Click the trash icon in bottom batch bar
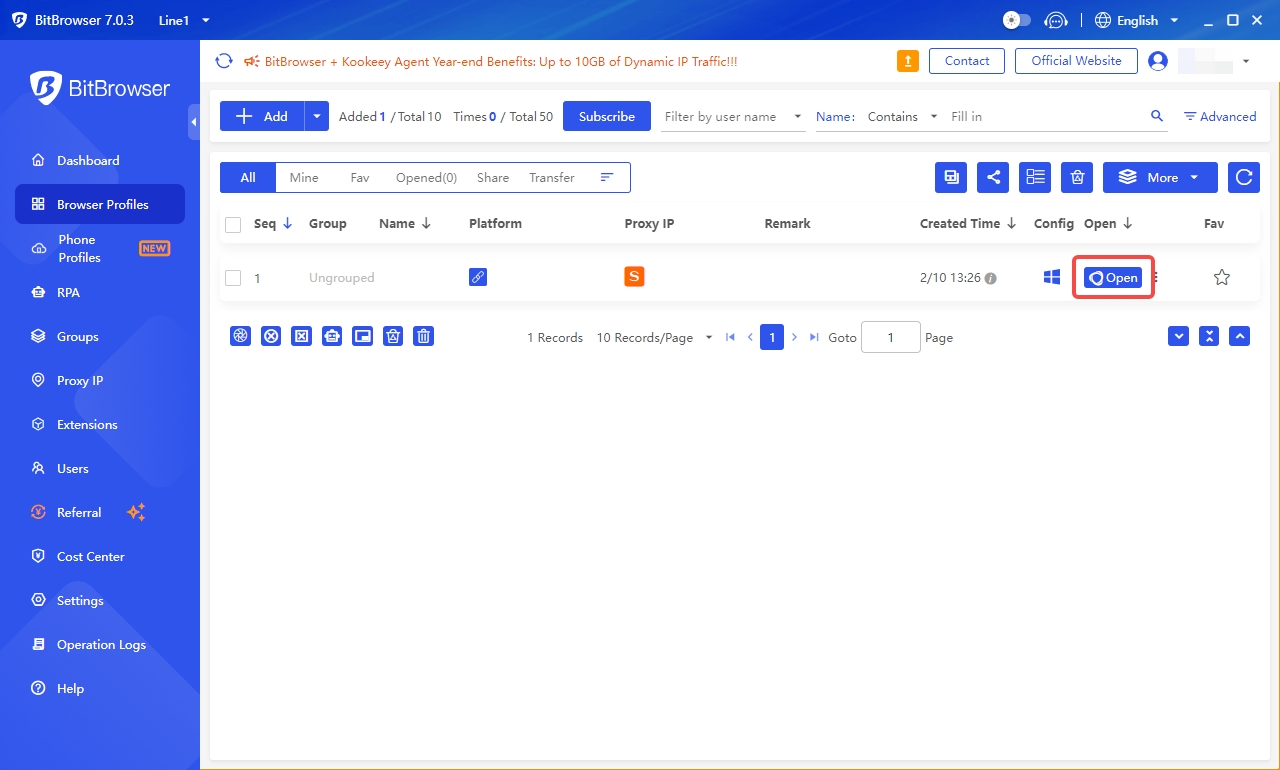 point(424,337)
